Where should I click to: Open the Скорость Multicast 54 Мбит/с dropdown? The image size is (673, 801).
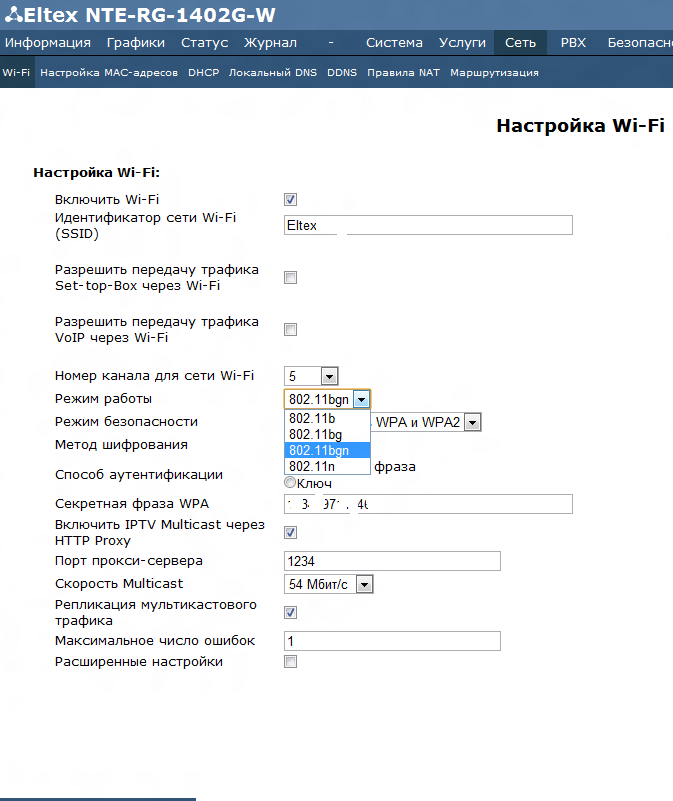(x=329, y=584)
